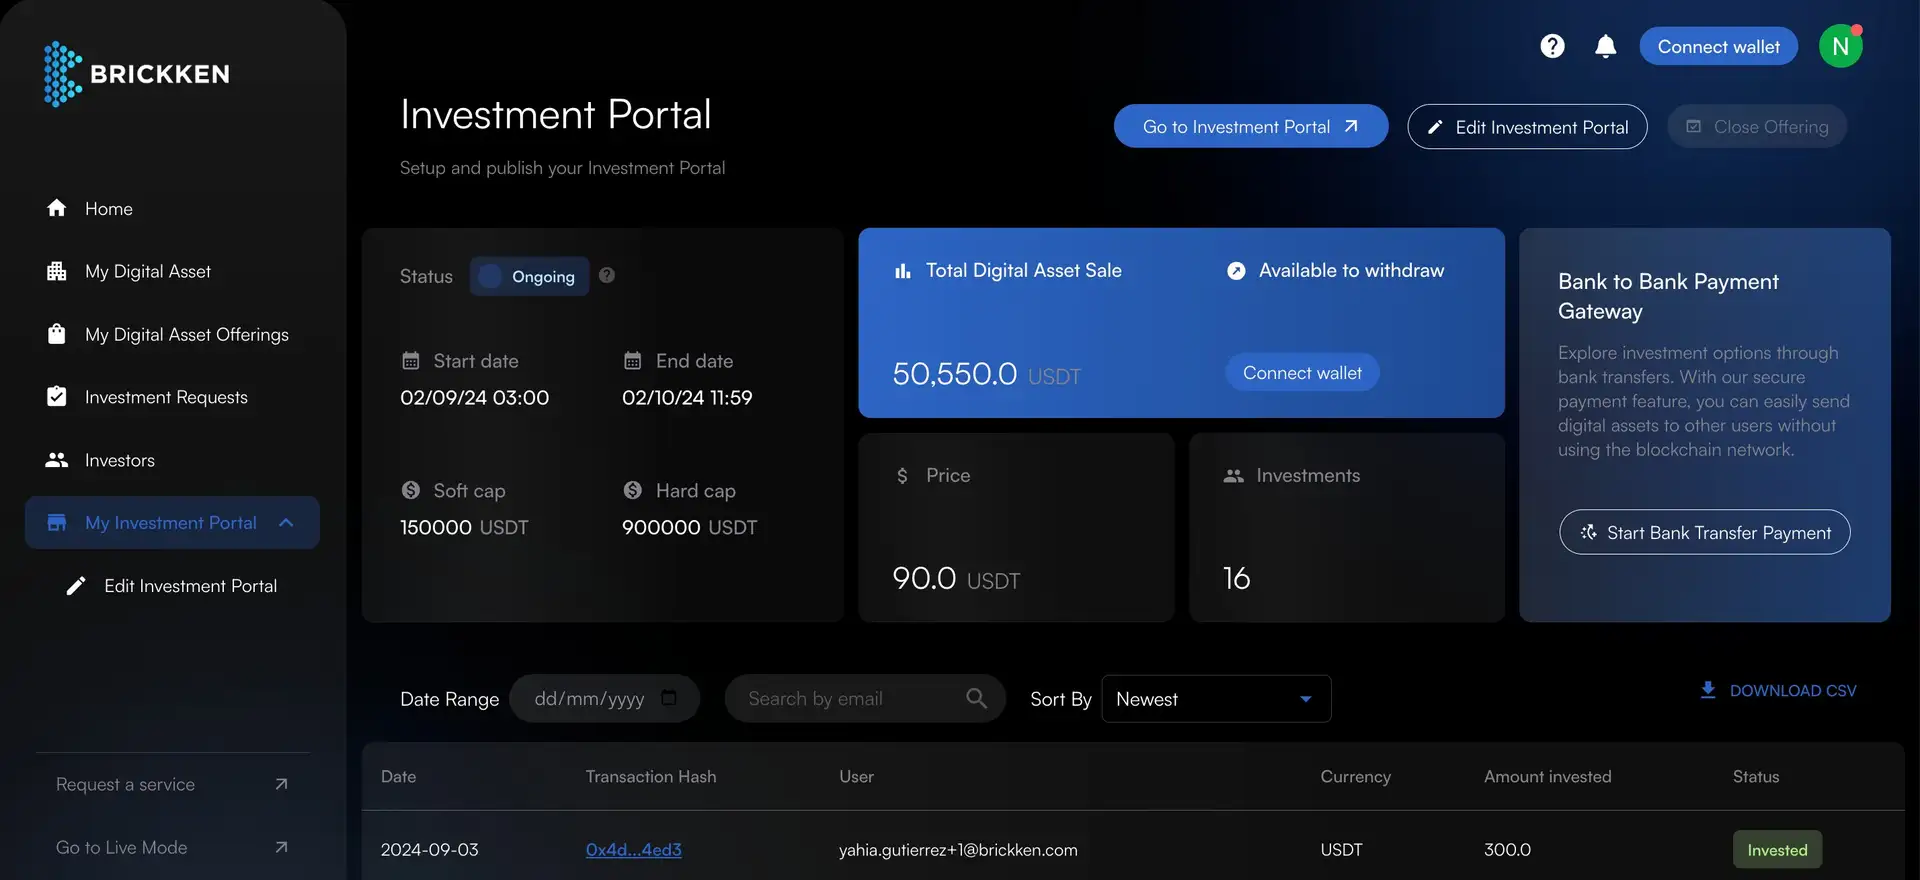Open Investors page
The image size is (1920, 880).
(x=120, y=460)
